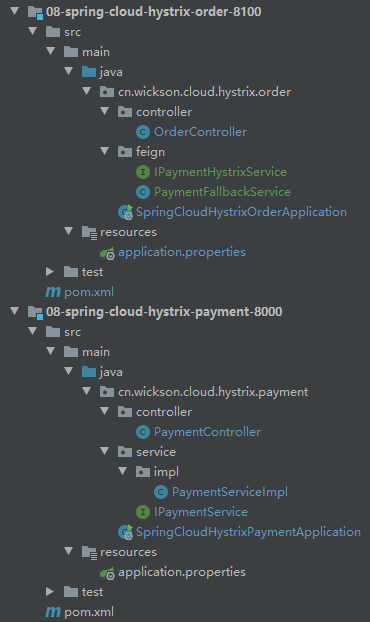
Task: Click package icon of cn.wickson.cloud.hystrix.payment
Action: coord(107,392)
